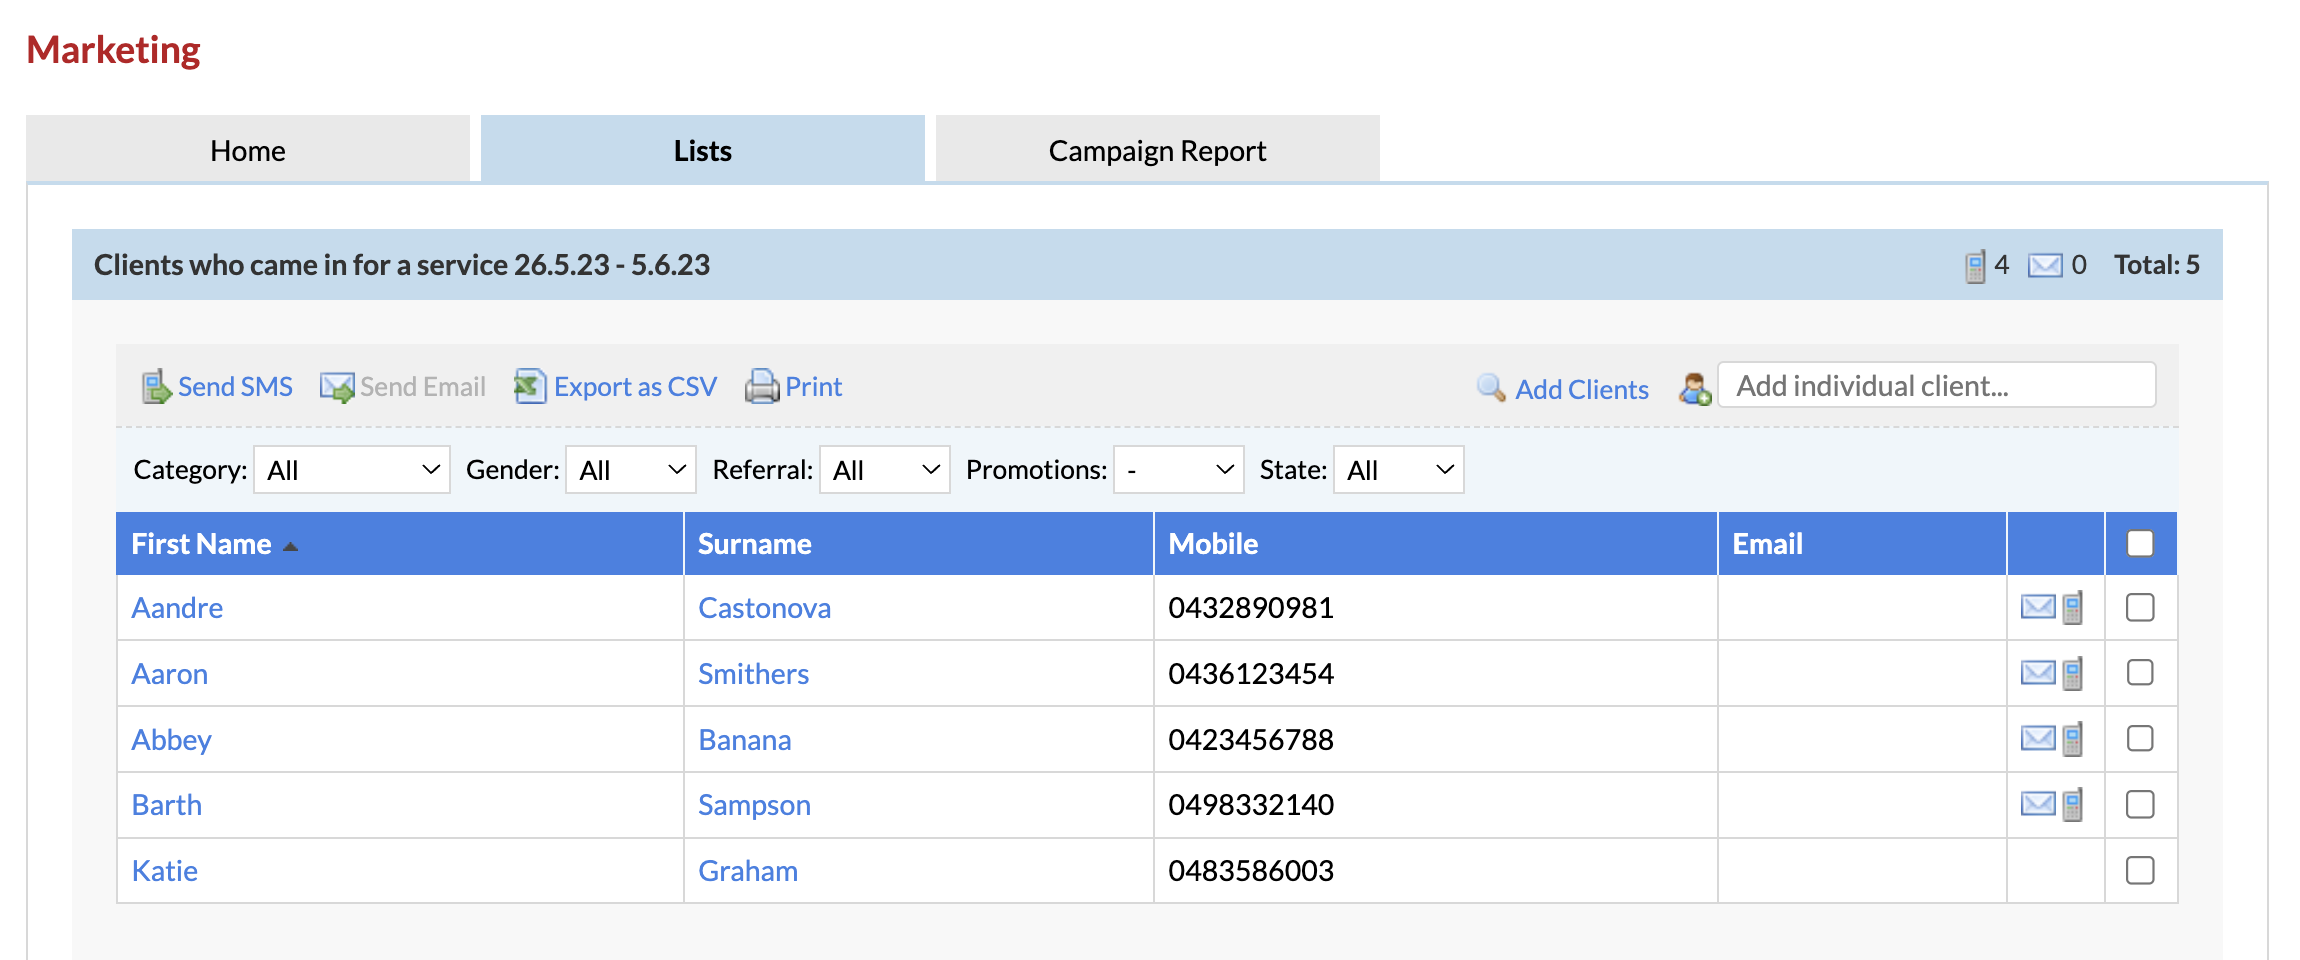Click the envelope icon in Aaron's row
The width and height of the screenshot is (2300, 960).
tap(2038, 673)
